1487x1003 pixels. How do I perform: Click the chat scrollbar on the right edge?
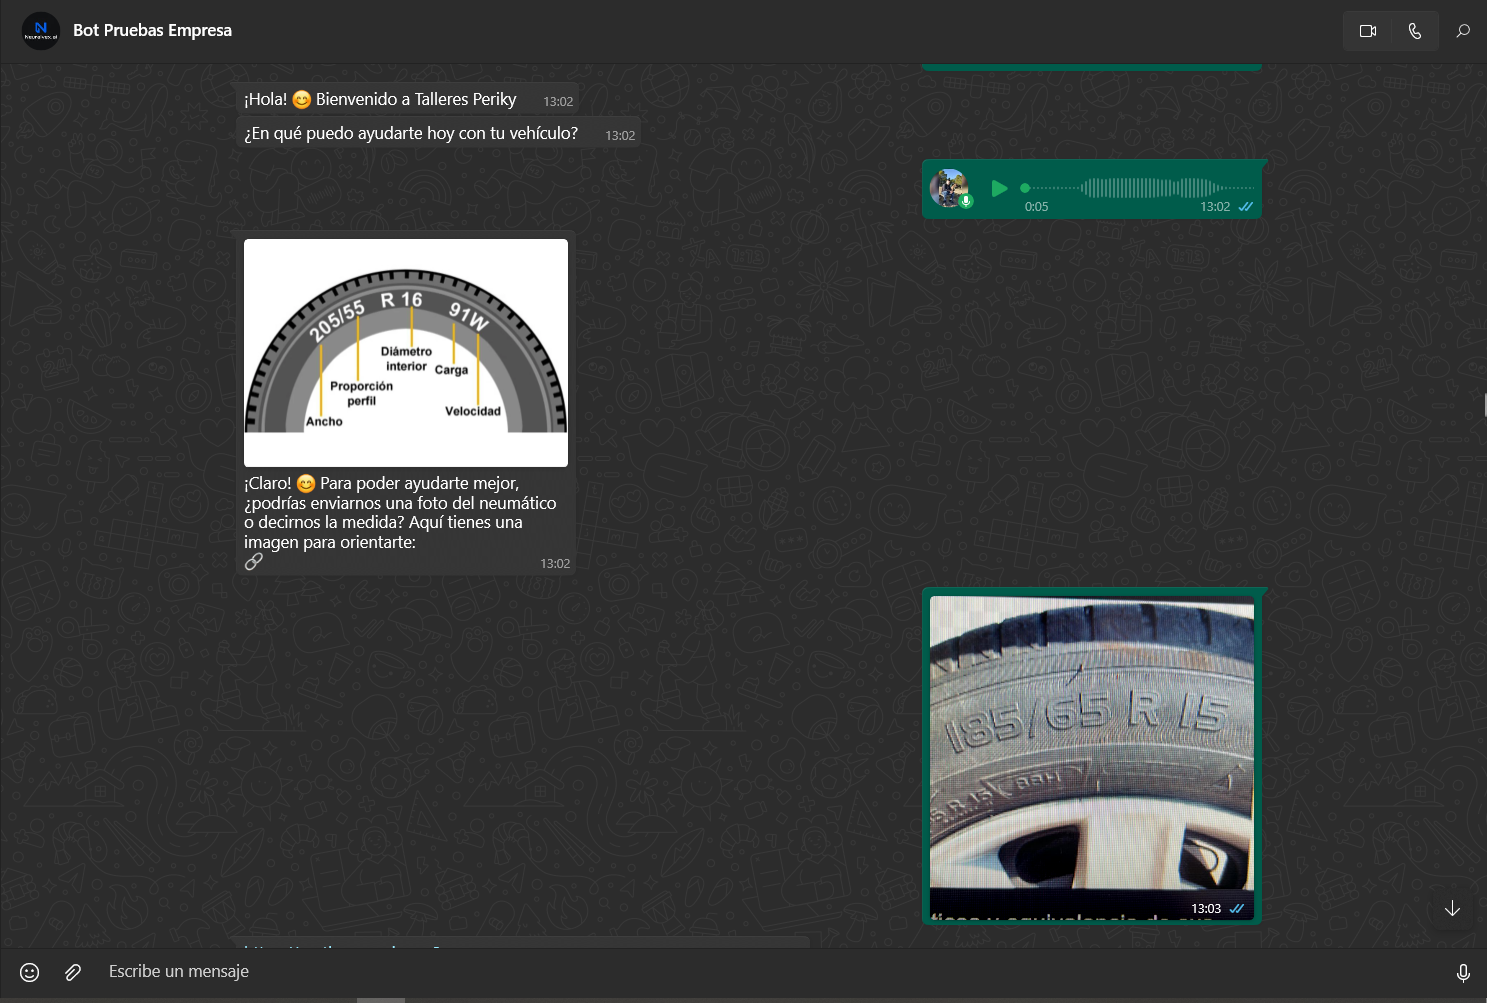pyautogui.click(x=1484, y=405)
